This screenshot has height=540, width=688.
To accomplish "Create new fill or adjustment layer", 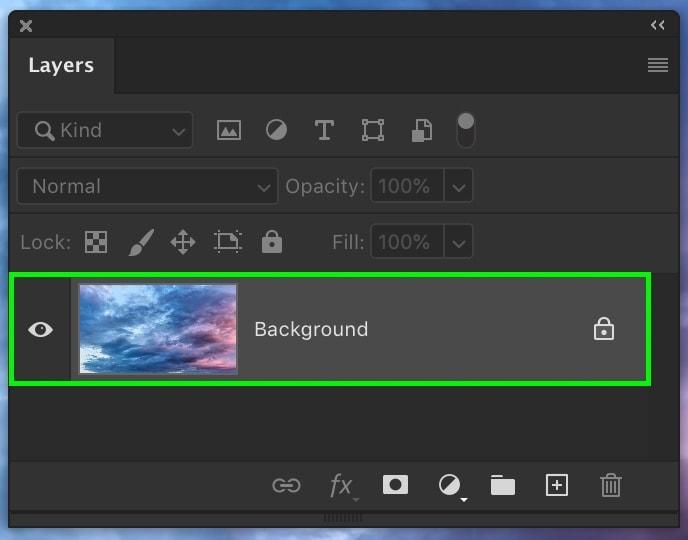I will [x=450, y=485].
